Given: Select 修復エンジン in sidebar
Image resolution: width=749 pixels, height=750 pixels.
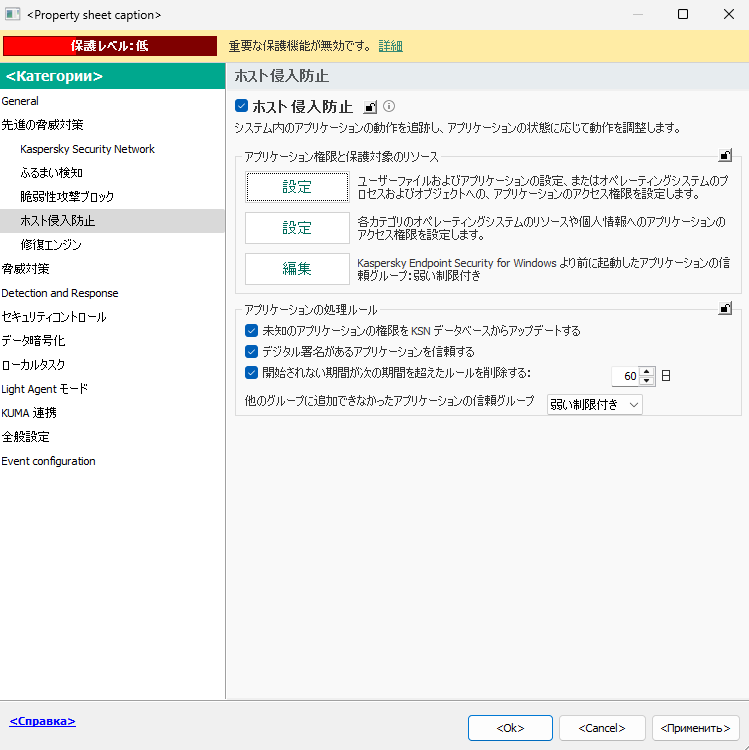Looking at the screenshot, I should 112,244.
